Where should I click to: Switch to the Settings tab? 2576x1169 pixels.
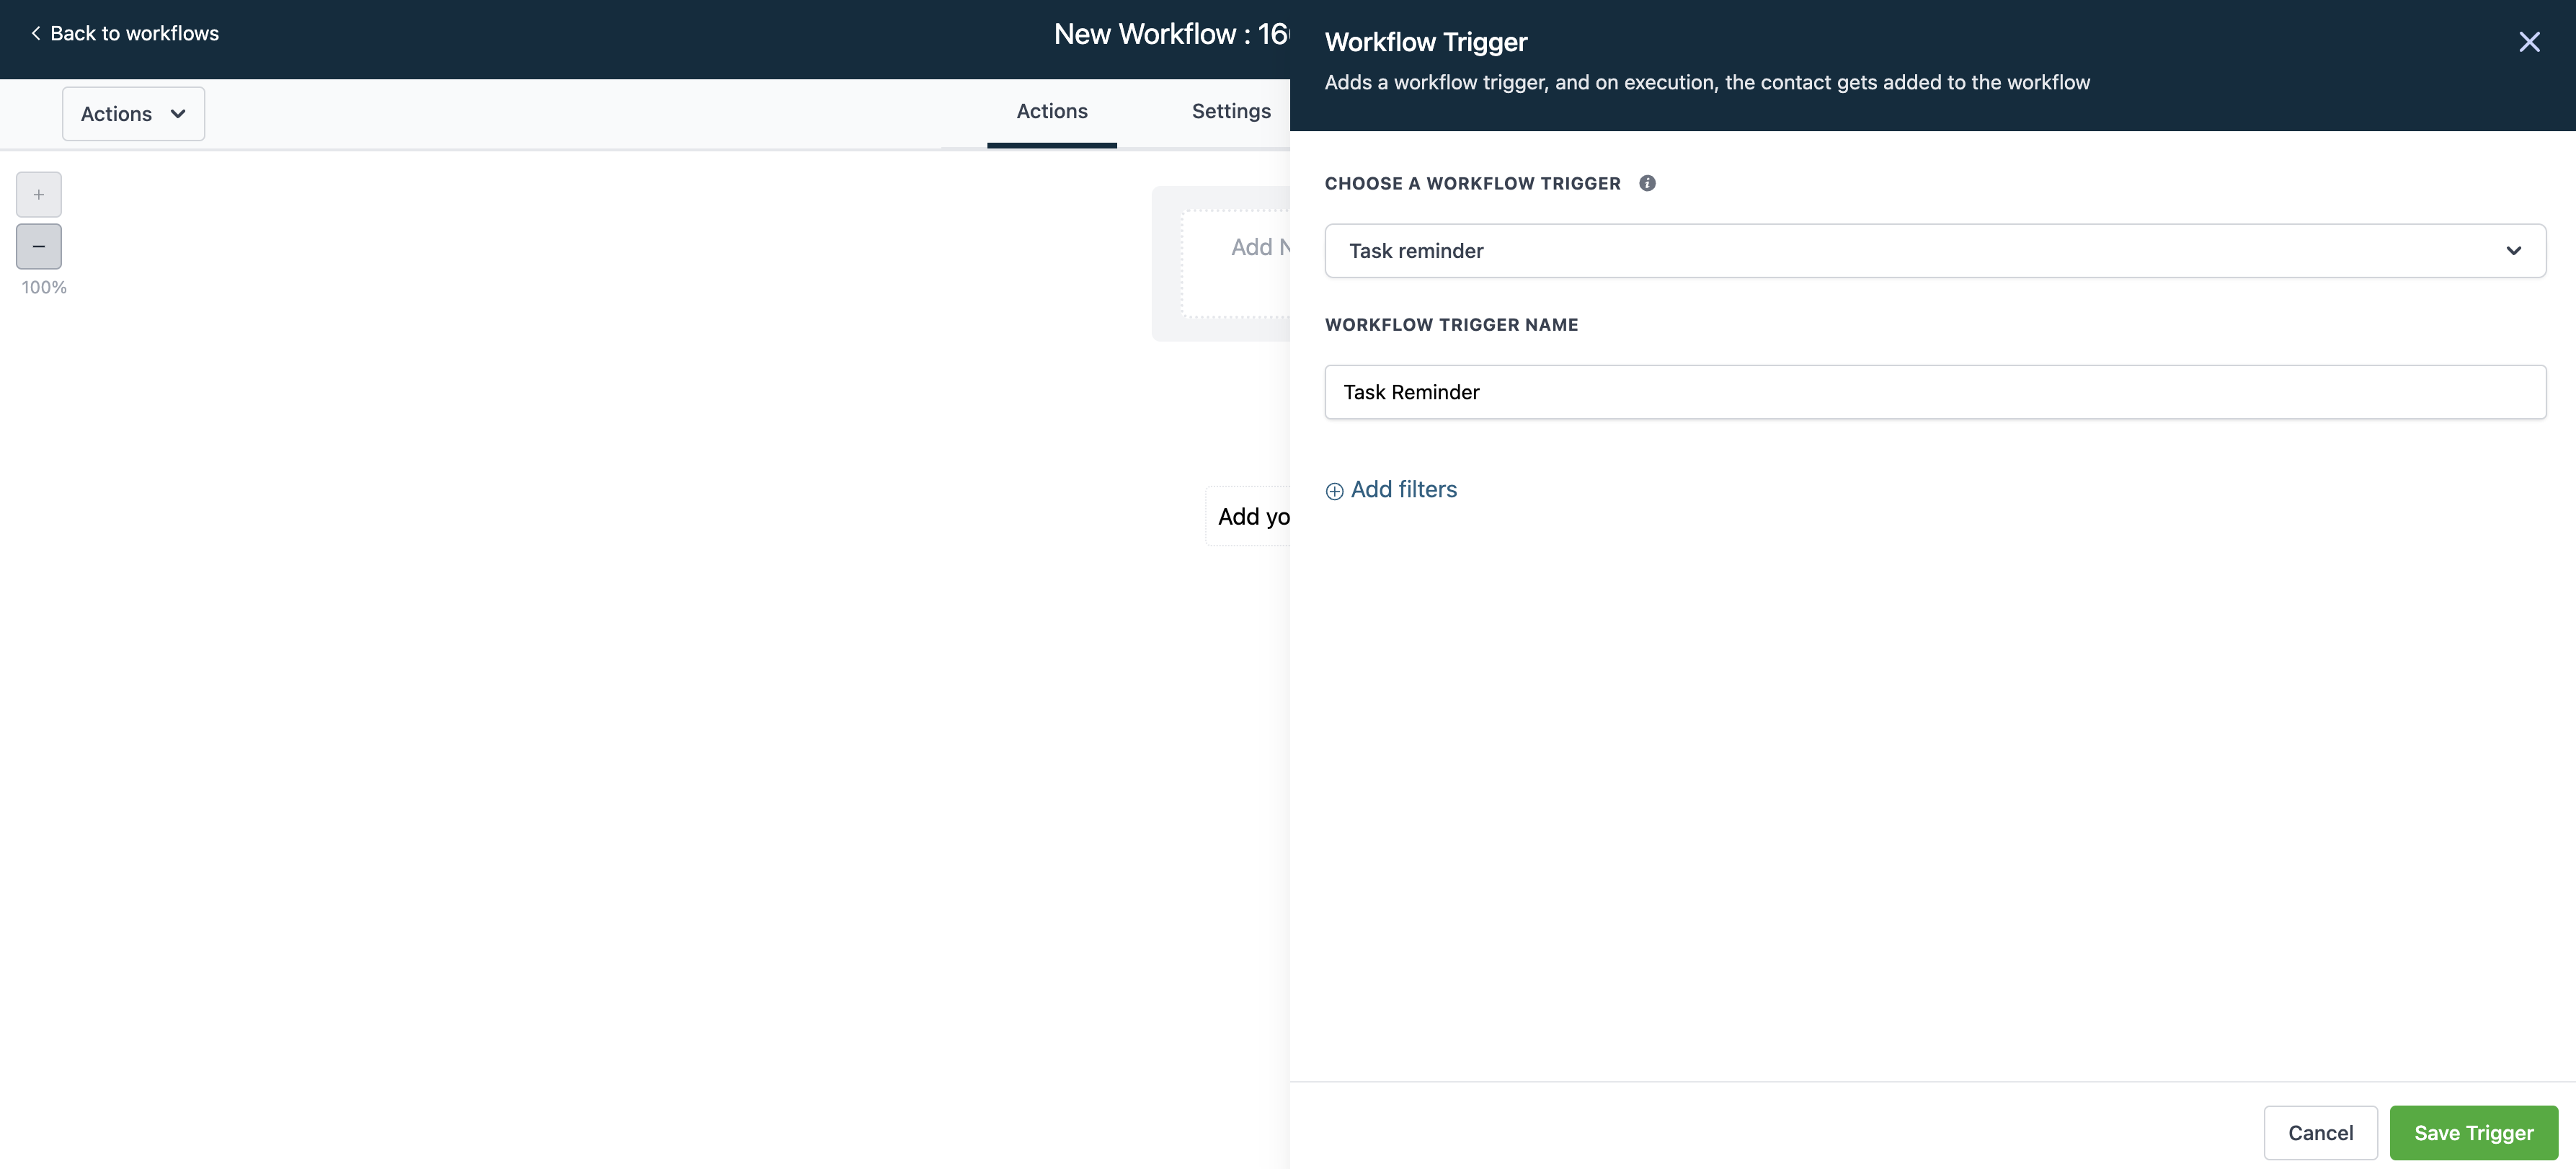pyautogui.click(x=1230, y=112)
